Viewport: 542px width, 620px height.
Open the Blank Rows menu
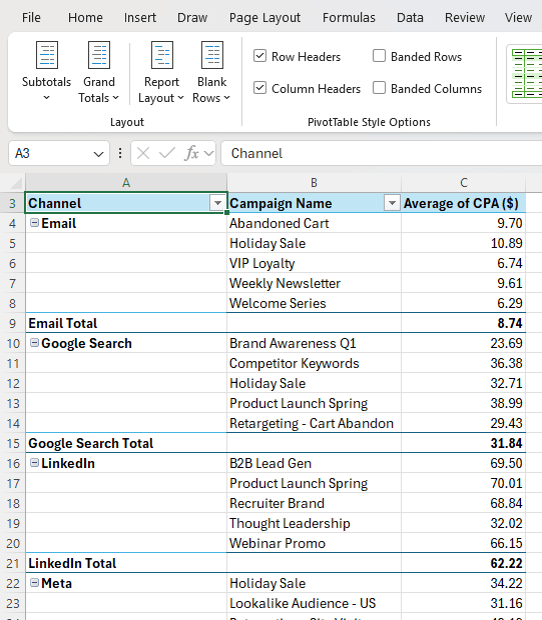click(x=212, y=71)
